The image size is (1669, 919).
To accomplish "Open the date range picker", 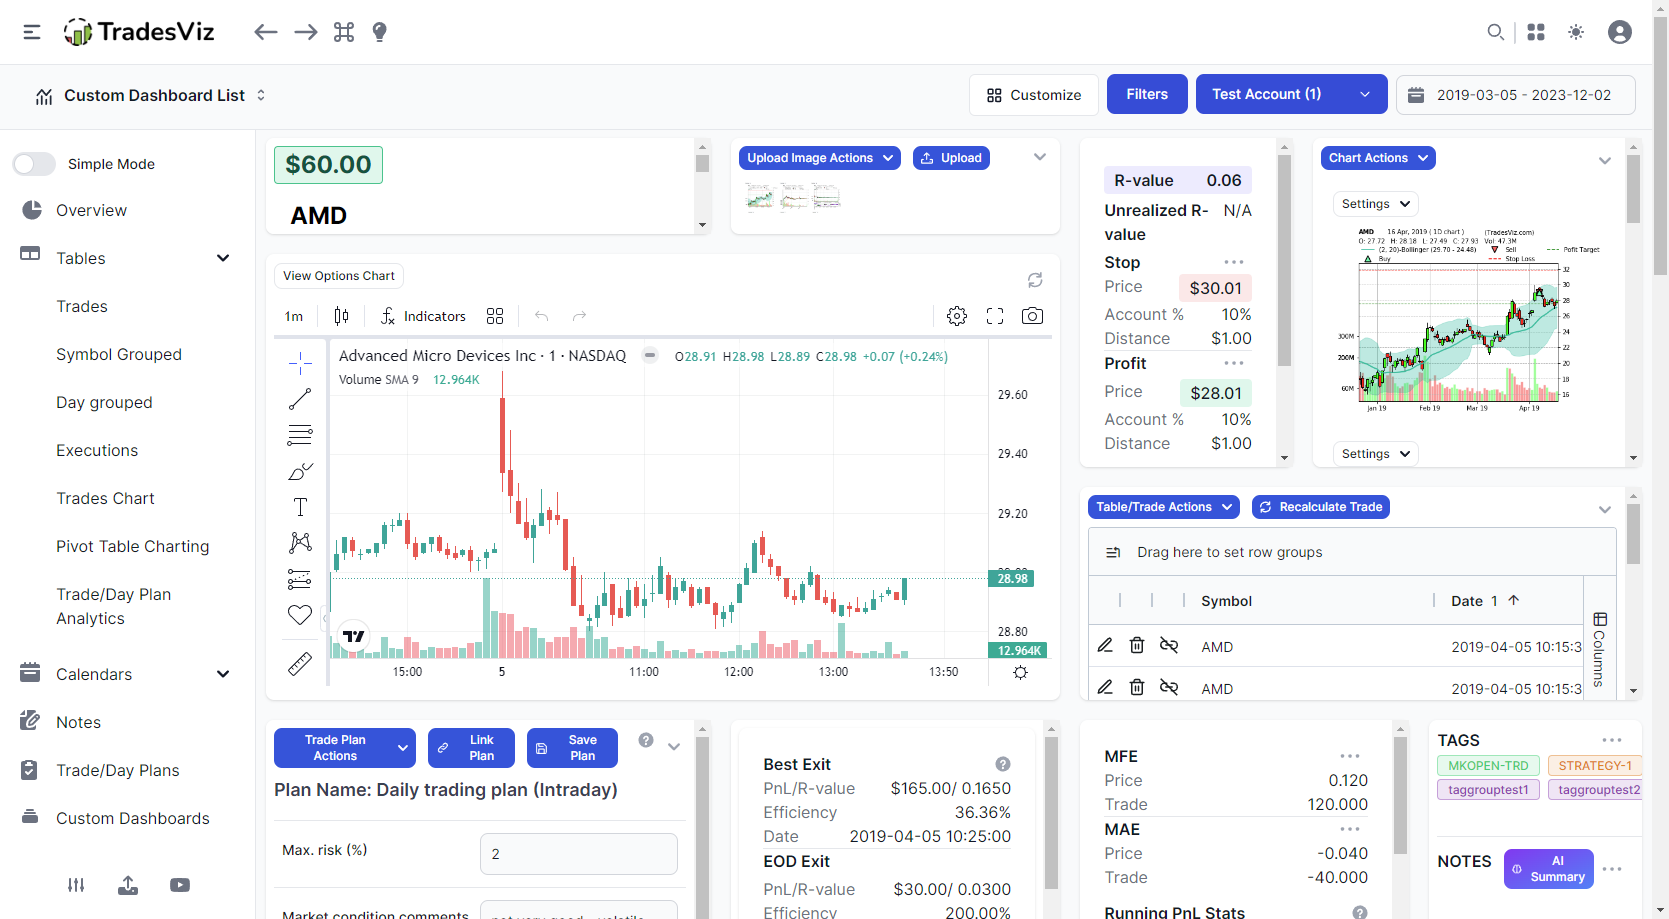I will (1516, 95).
